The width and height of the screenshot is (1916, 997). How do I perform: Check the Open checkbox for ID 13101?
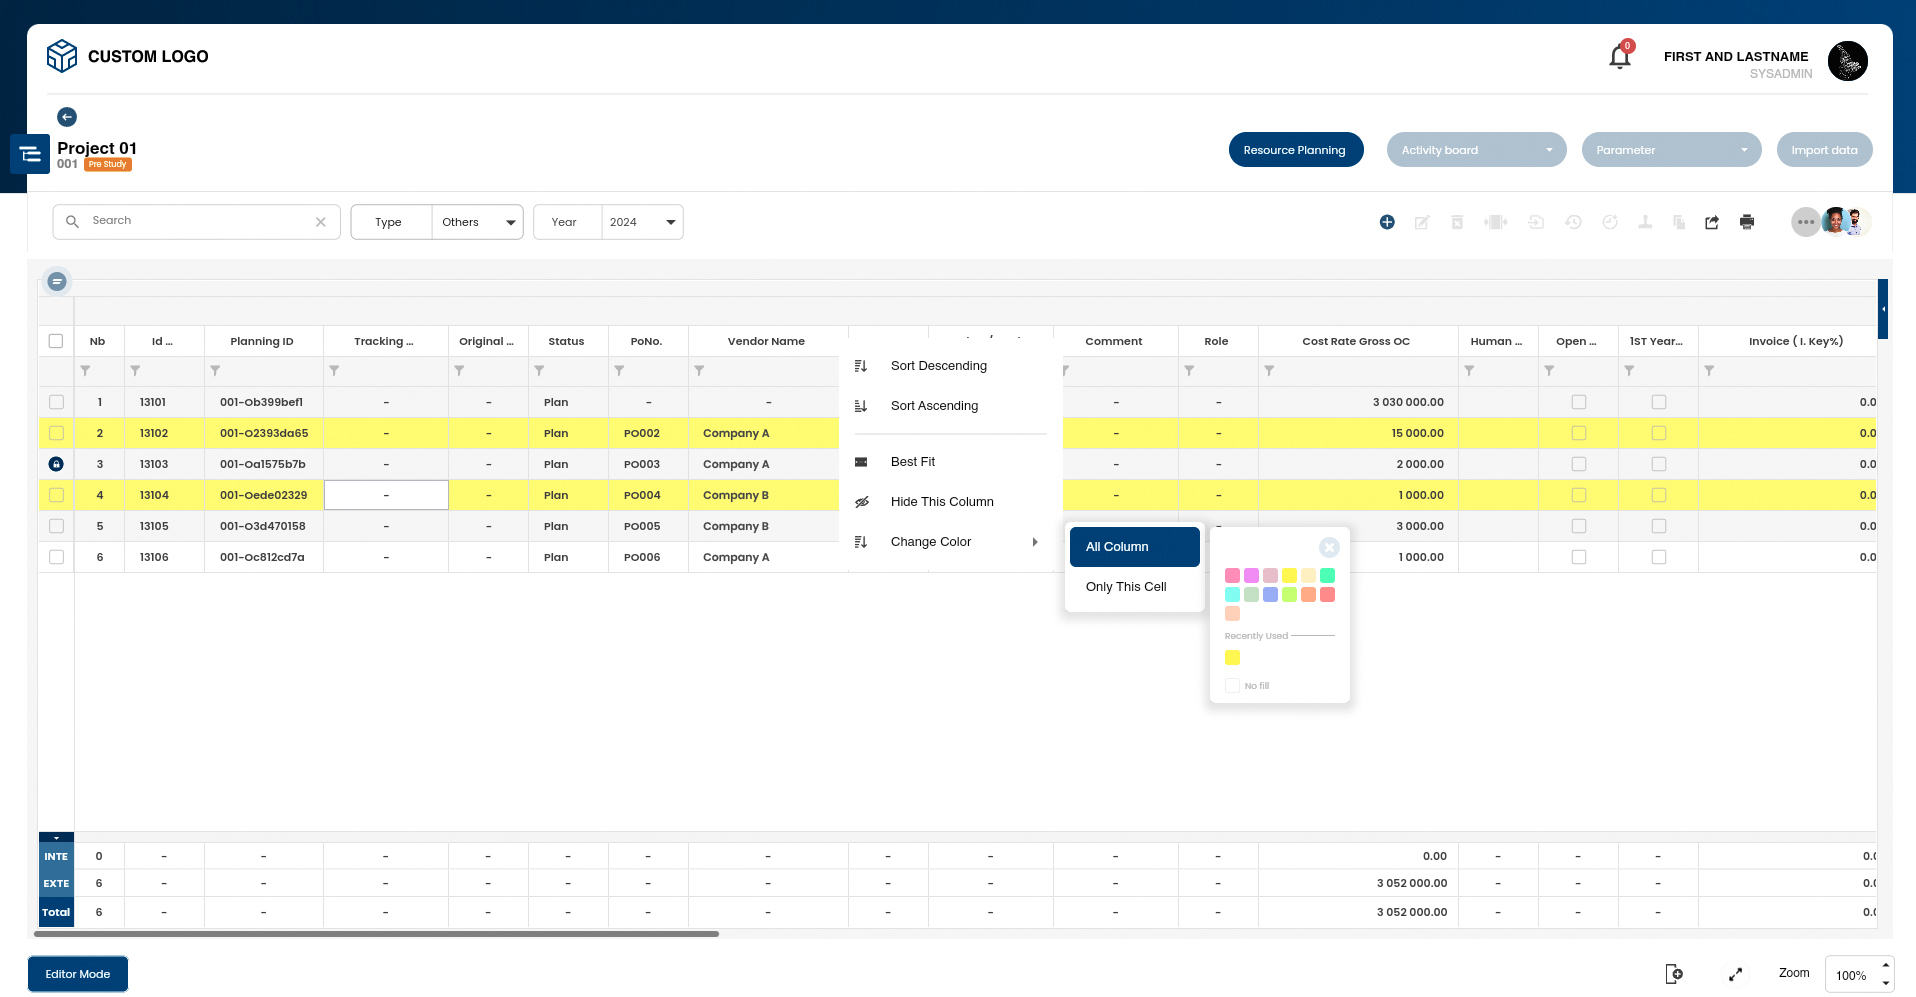1578,402
